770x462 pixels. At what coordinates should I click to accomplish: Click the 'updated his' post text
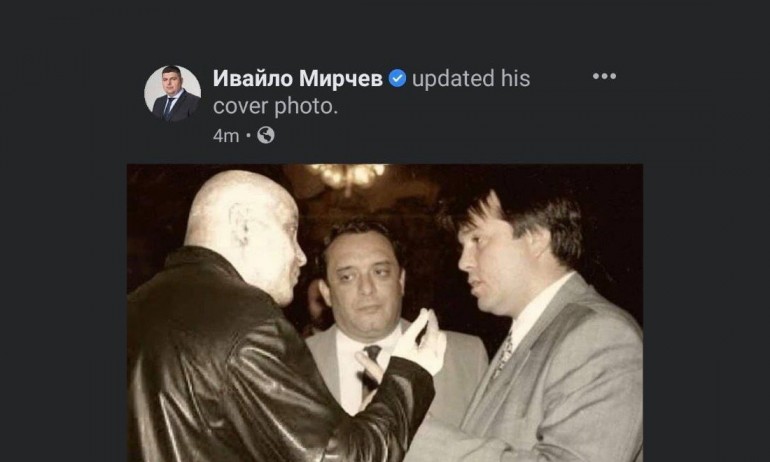pos(471,79)
